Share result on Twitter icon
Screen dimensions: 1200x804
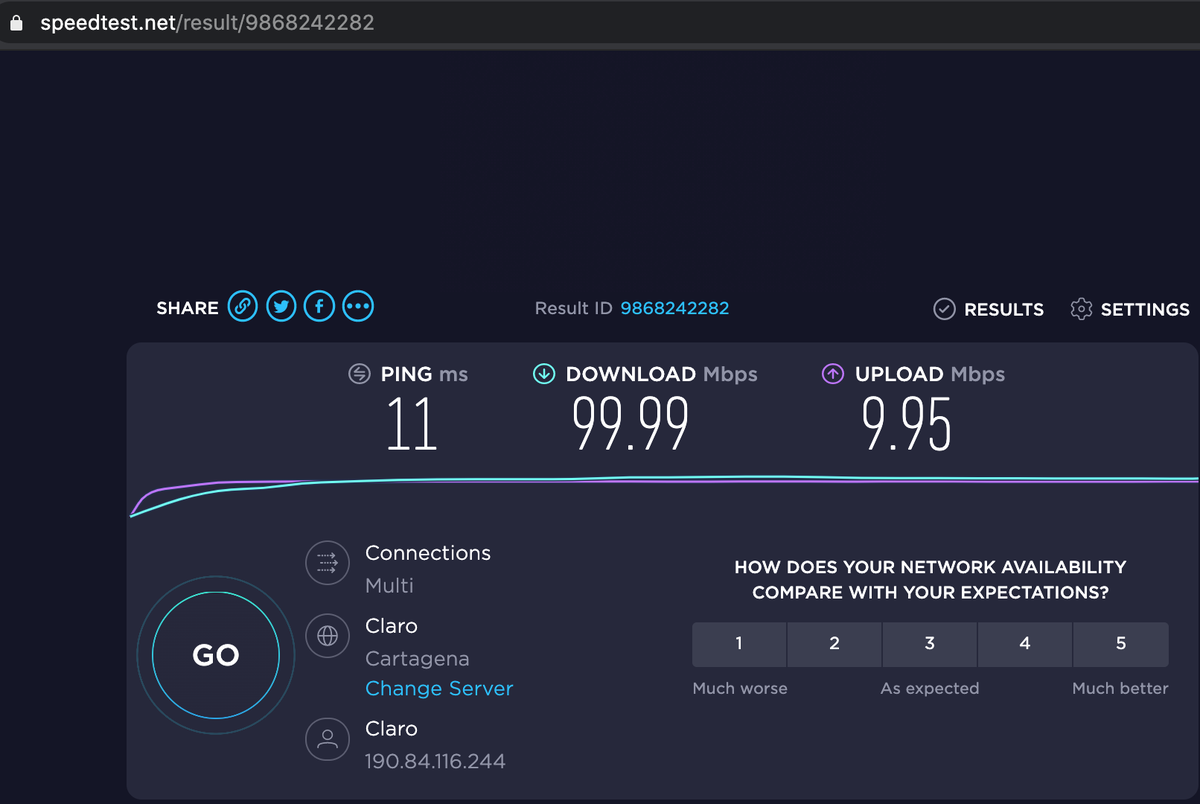(x=281, y=306)
